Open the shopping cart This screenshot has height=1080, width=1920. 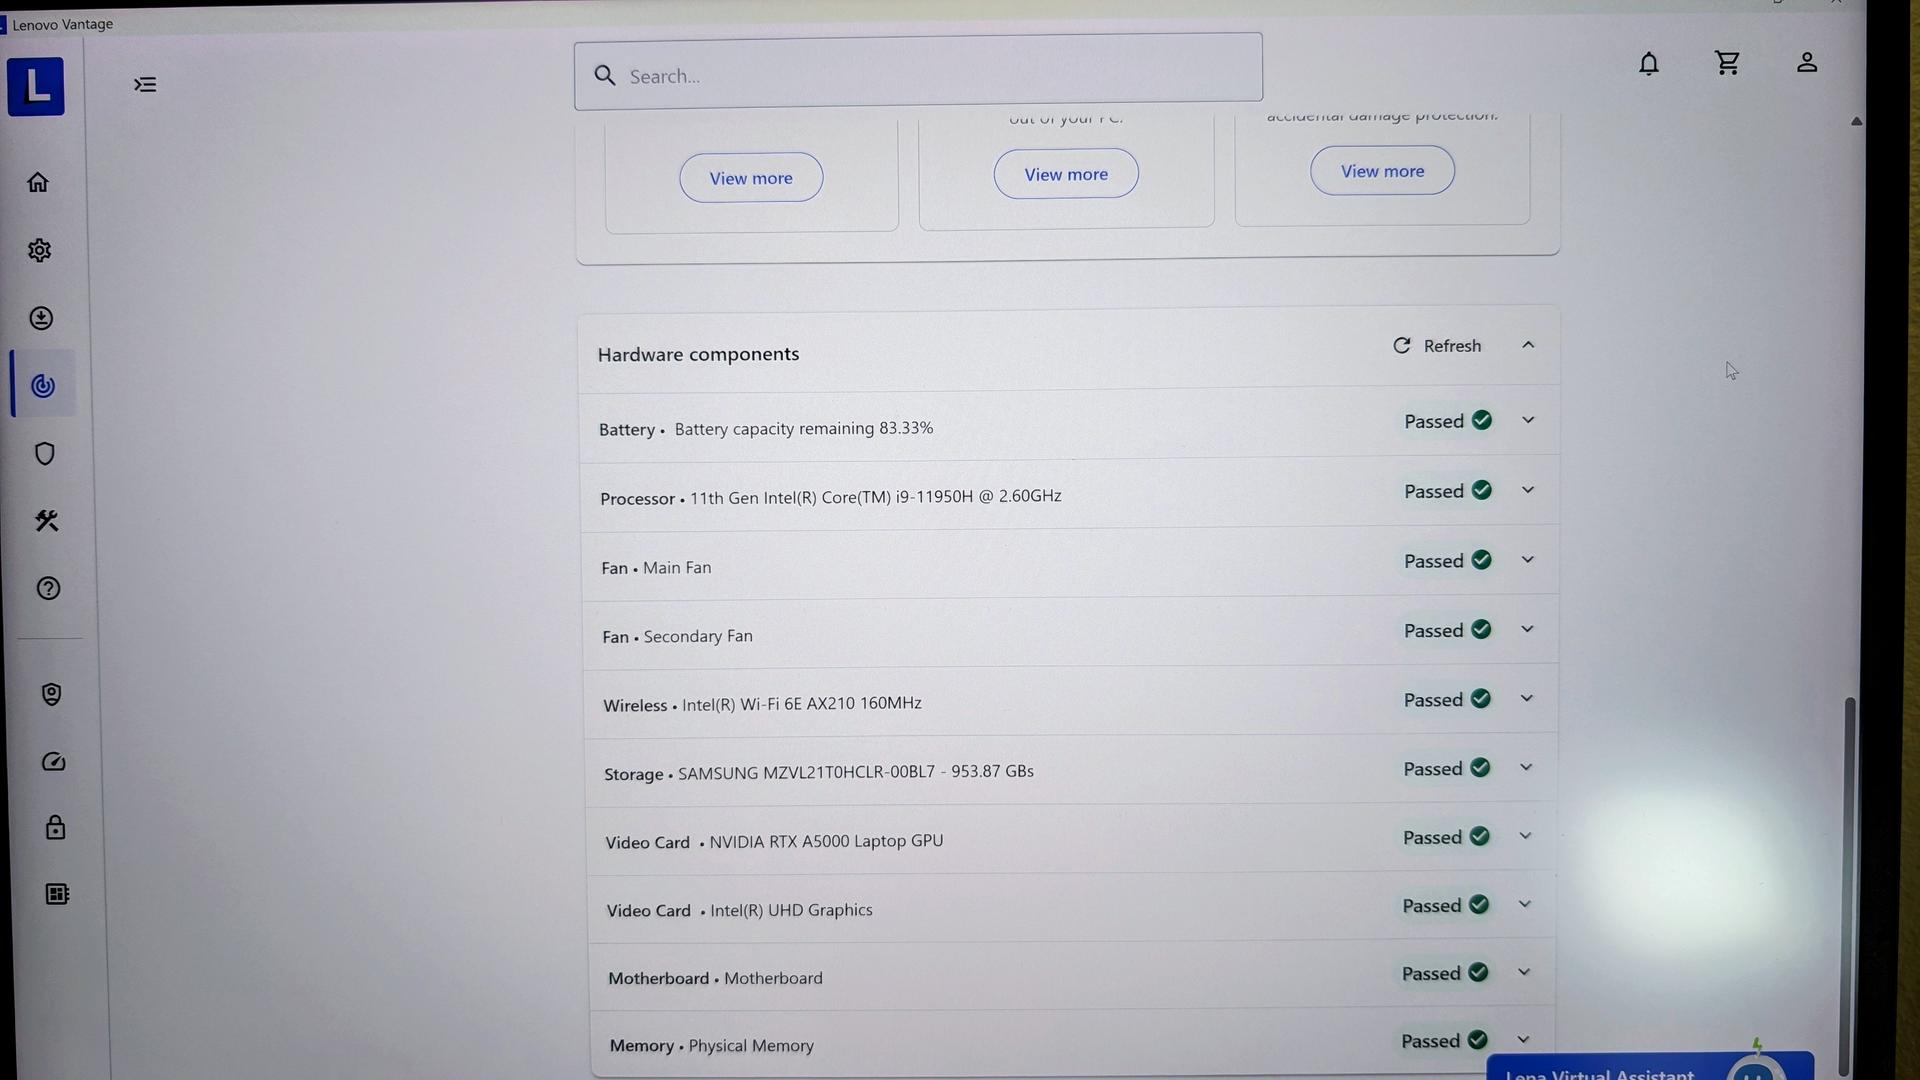1727,63
